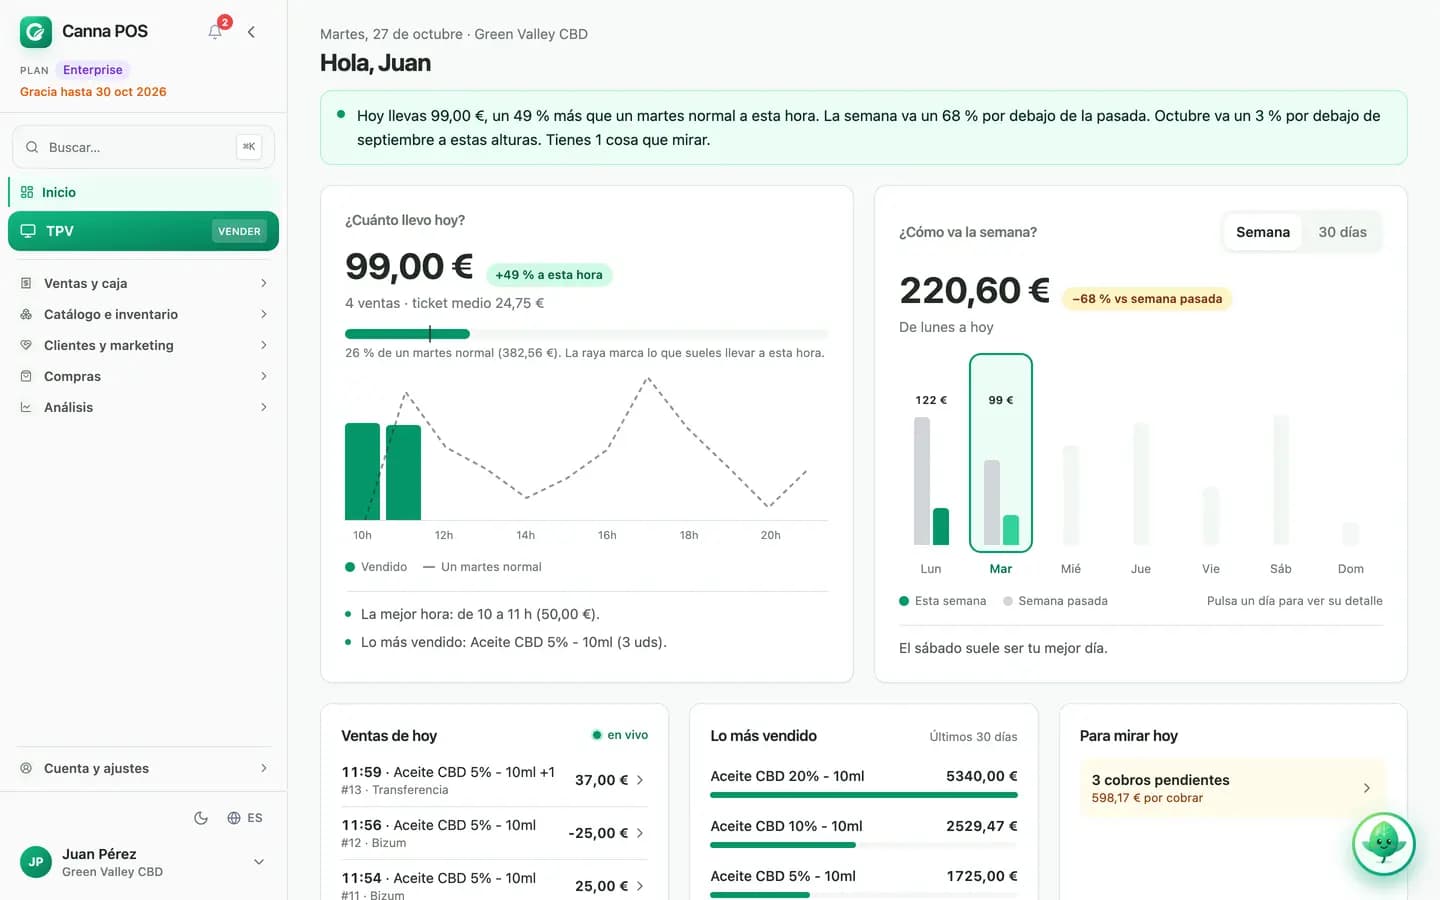Open the 11:56 sale of -25,00 €

tap(494, 833)
